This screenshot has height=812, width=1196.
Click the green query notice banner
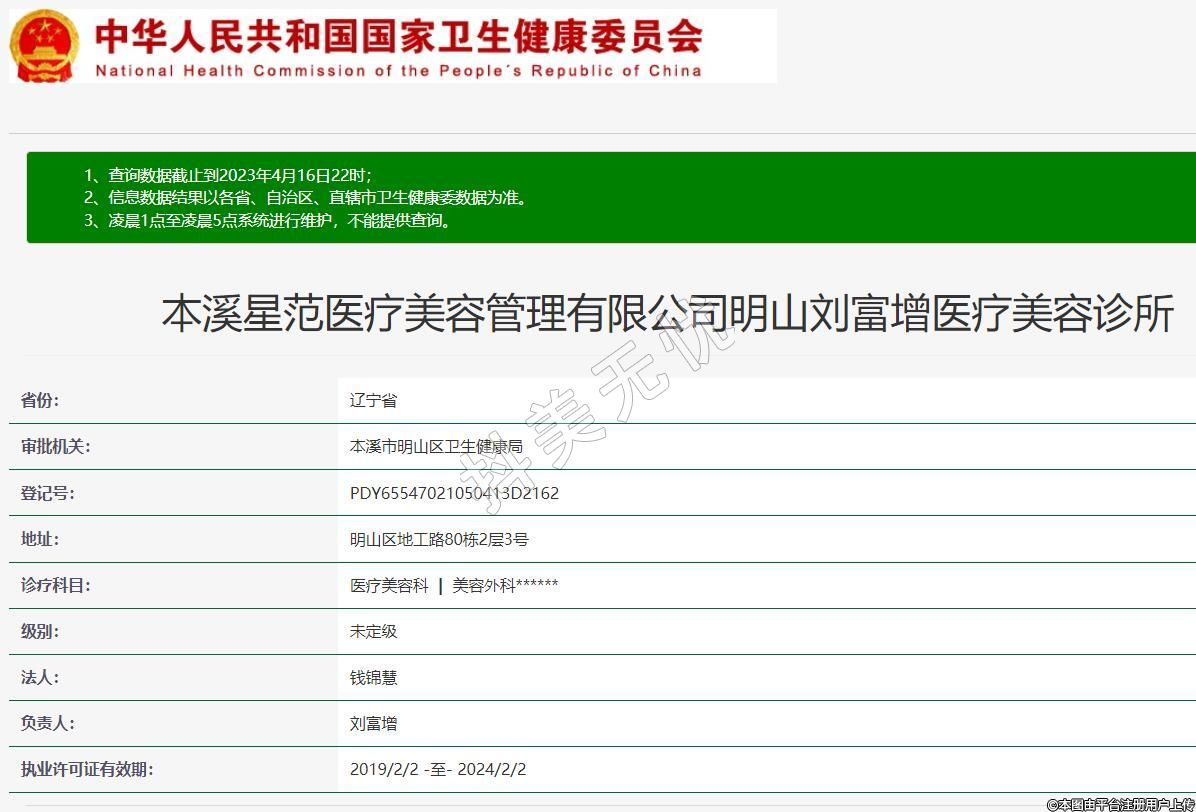(610, 197)
